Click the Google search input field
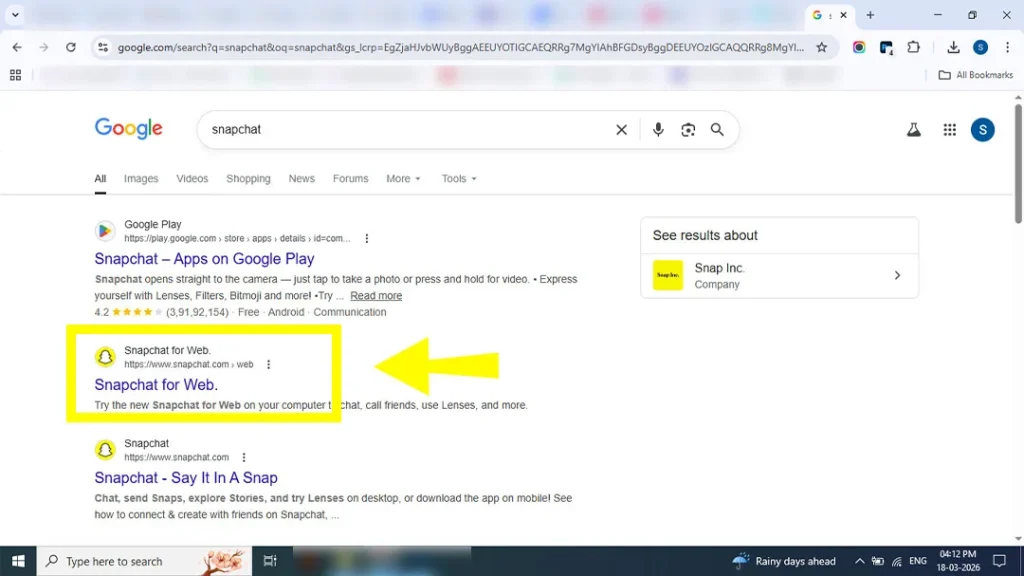This screenshot has width=1024, height=576. 400,130
